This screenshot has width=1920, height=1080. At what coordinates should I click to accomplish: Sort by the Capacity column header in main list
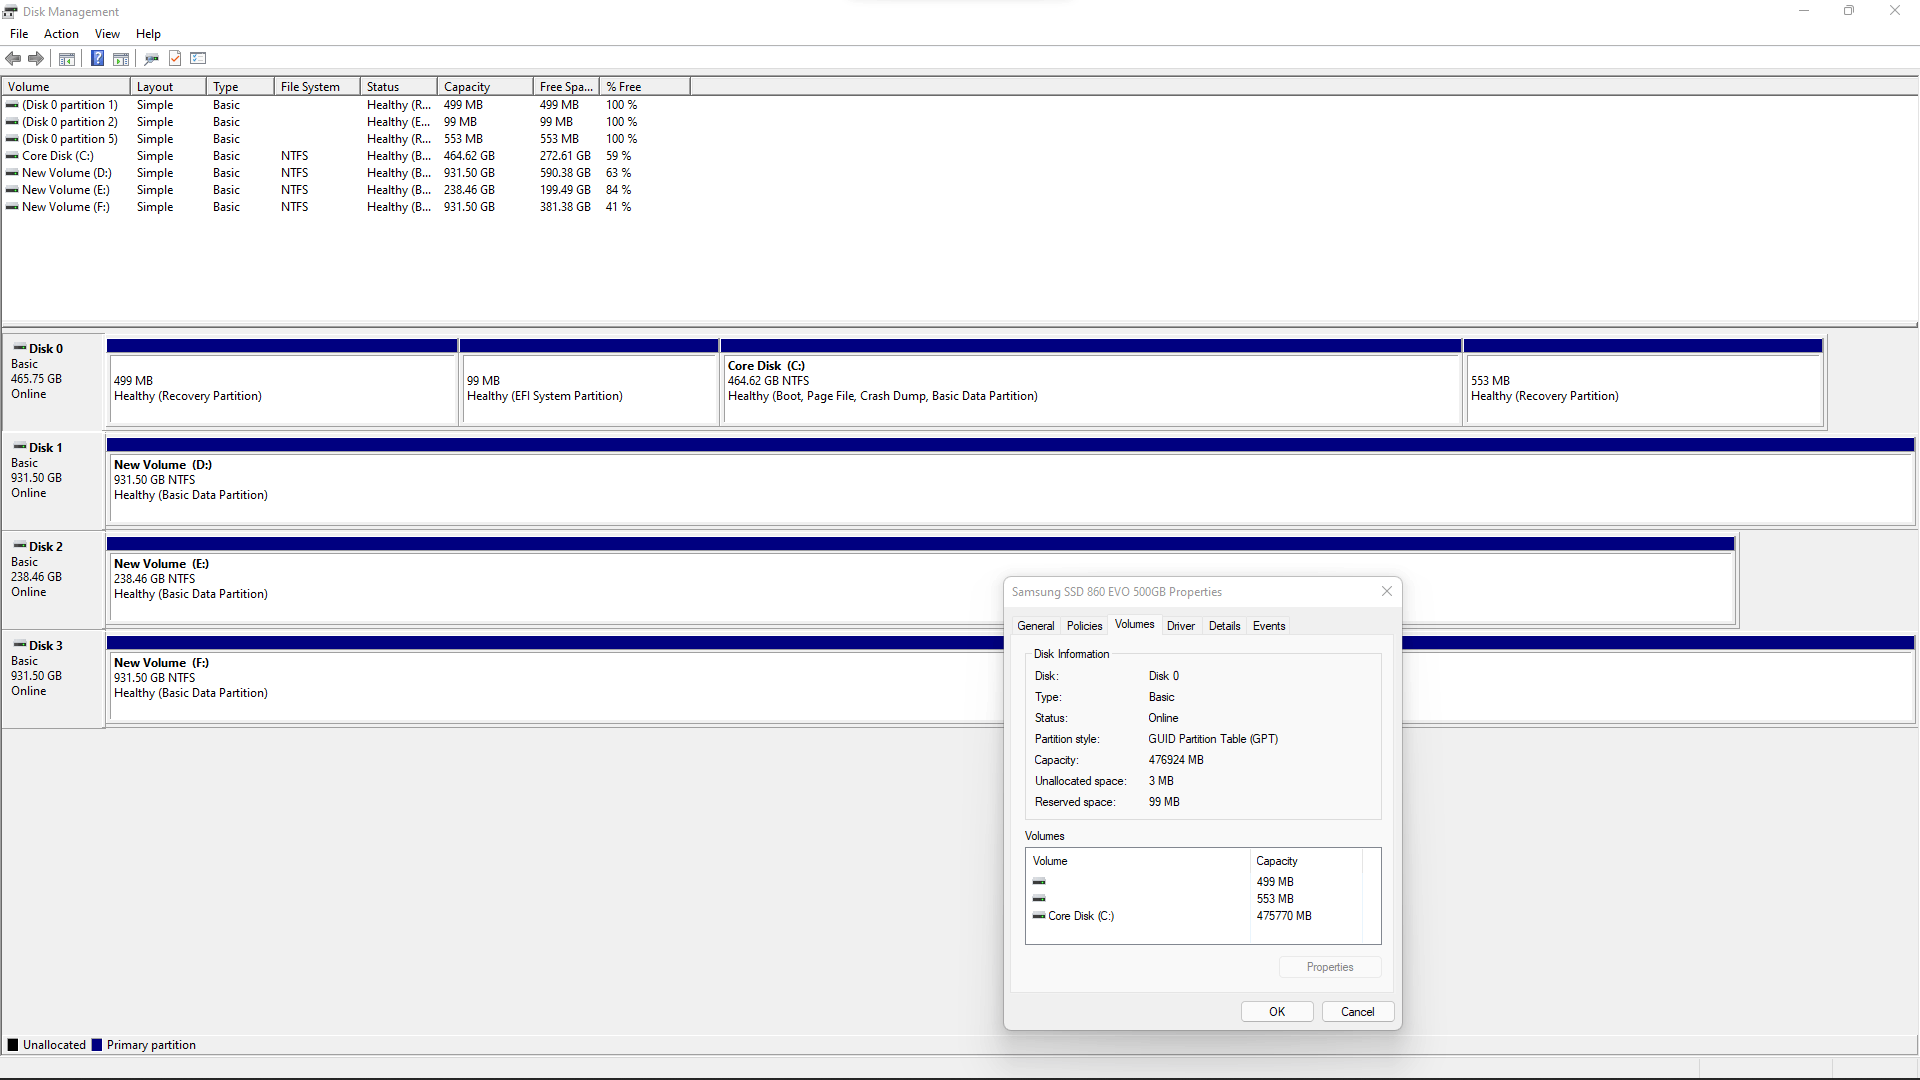click(x=485, y=87)
